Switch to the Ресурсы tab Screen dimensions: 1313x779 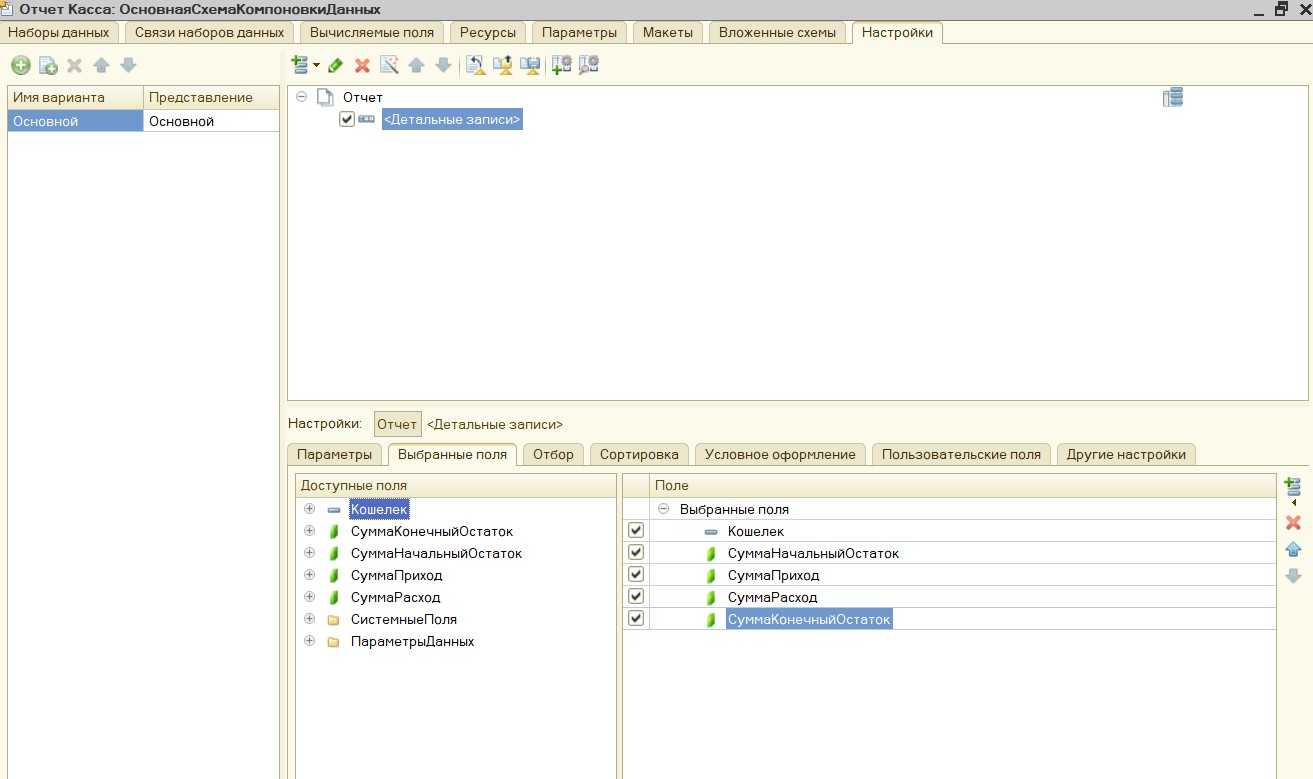(x=487, y=32)
